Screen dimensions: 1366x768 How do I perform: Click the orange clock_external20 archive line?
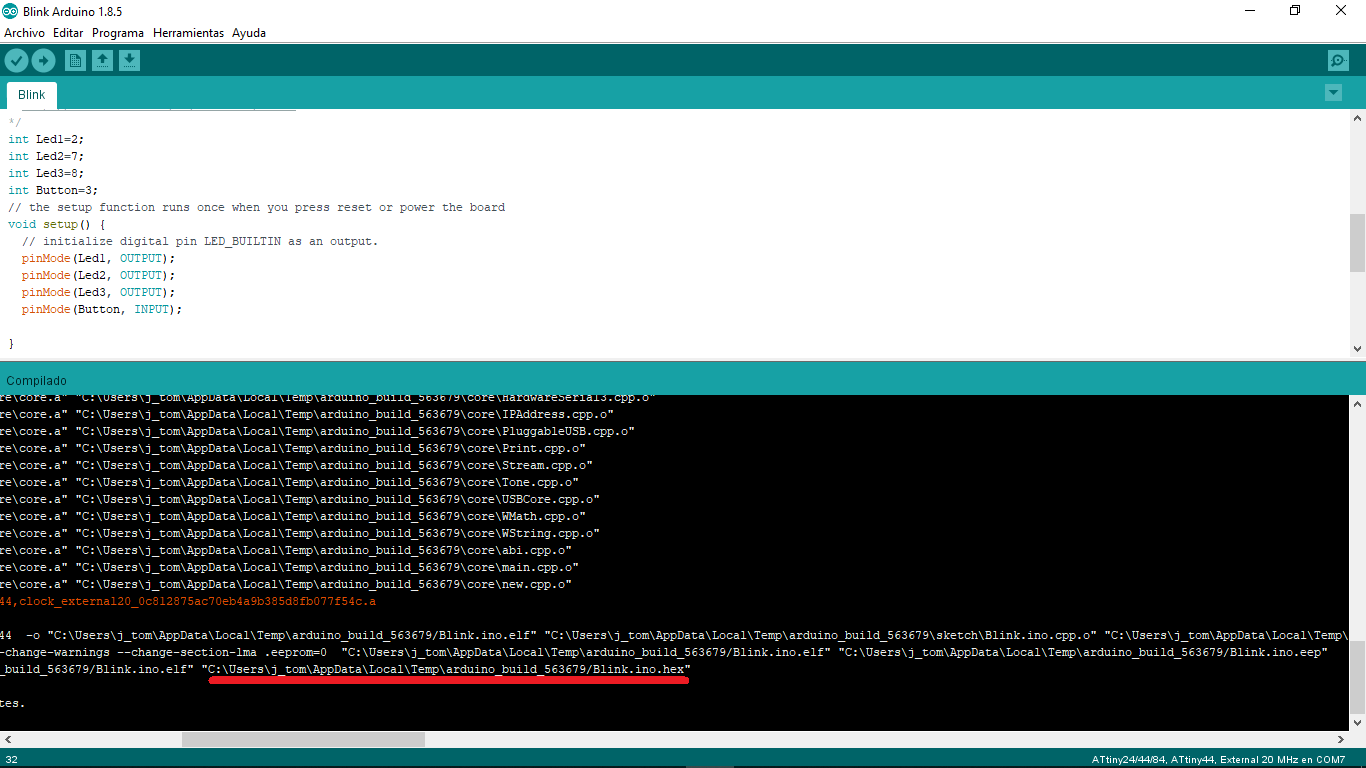tap(188, 602)
